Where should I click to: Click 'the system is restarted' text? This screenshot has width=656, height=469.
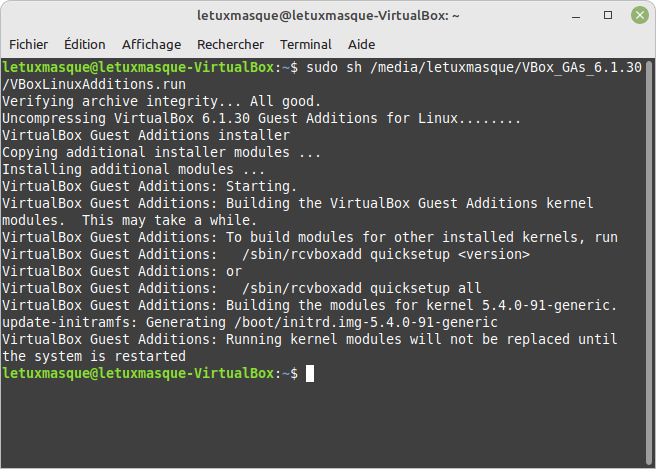click(x=94, y=356)
